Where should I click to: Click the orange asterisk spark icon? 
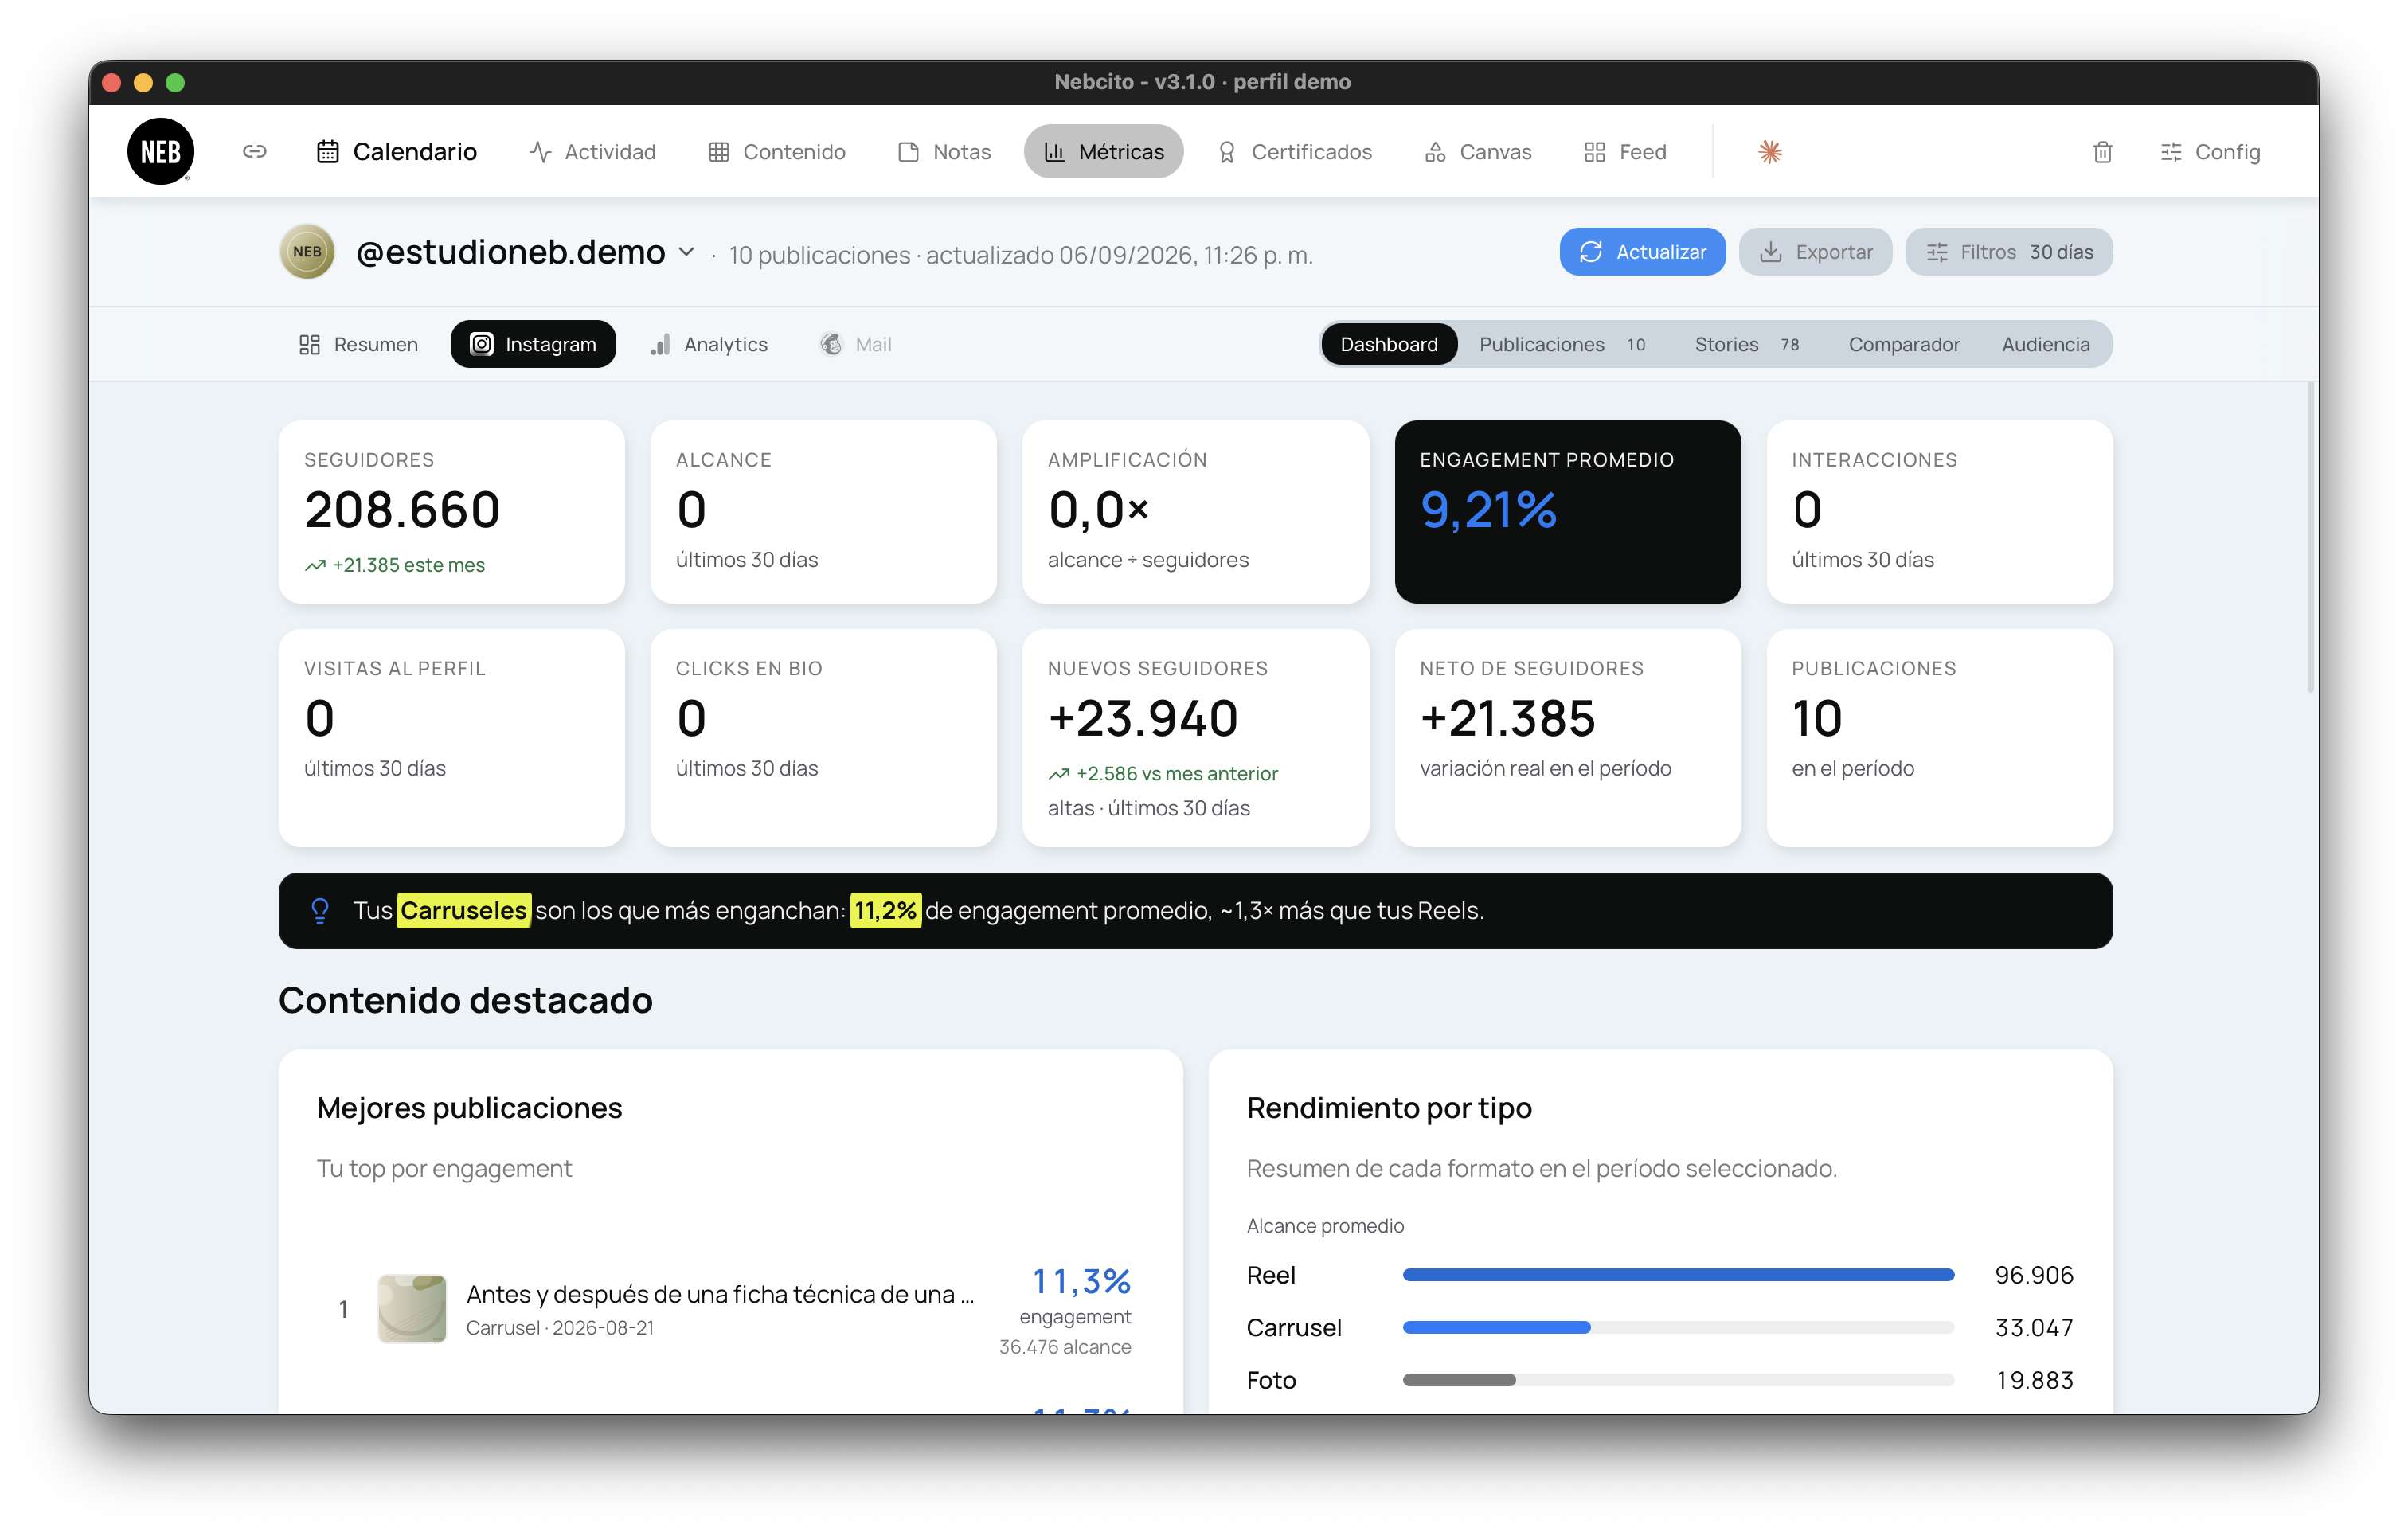tap(1770, 152)
